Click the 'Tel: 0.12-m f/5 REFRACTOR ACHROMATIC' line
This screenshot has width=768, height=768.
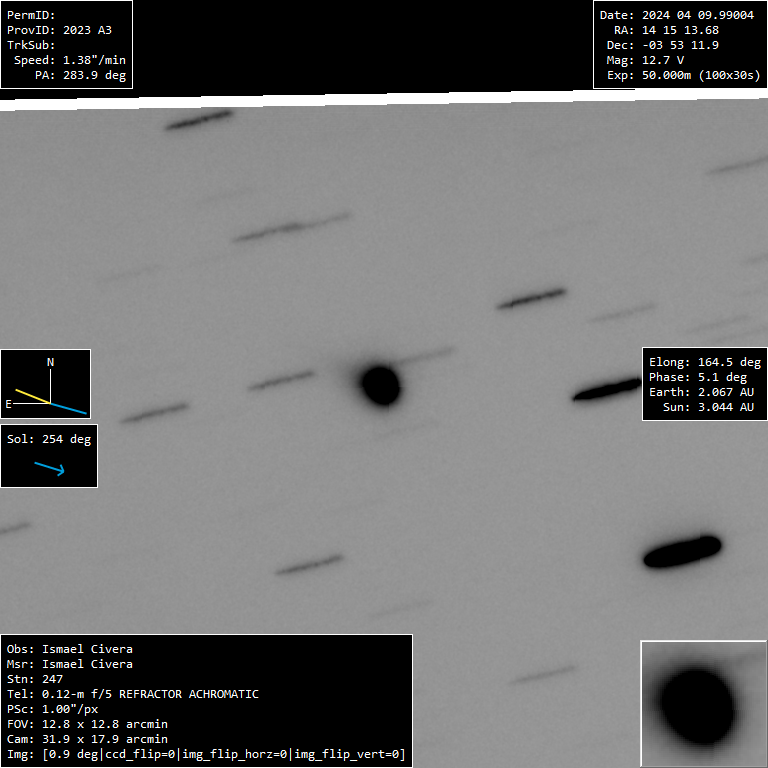(133, 694)
